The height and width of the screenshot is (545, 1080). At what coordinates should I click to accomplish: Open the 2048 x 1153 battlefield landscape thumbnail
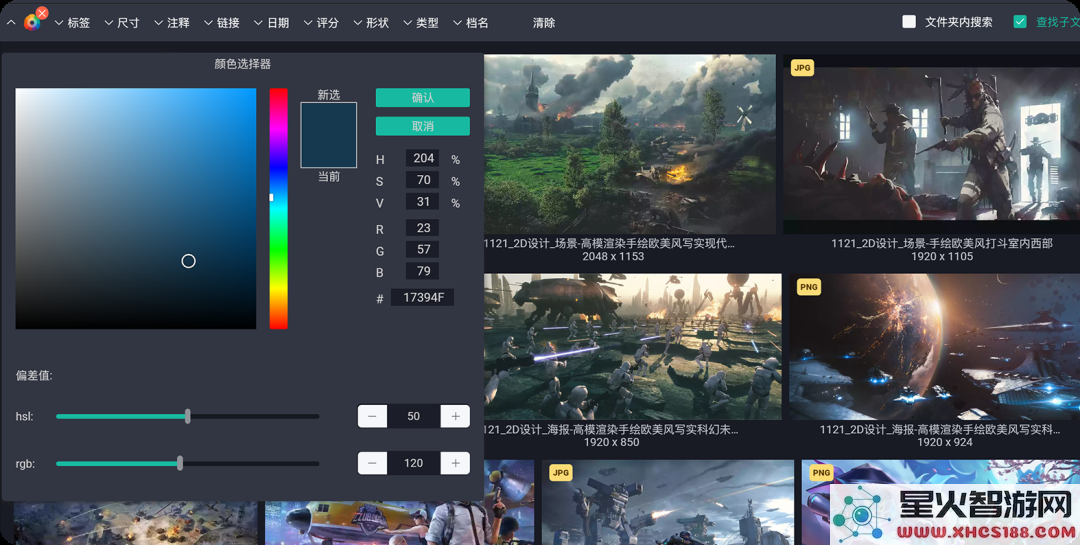pos(630,145)
